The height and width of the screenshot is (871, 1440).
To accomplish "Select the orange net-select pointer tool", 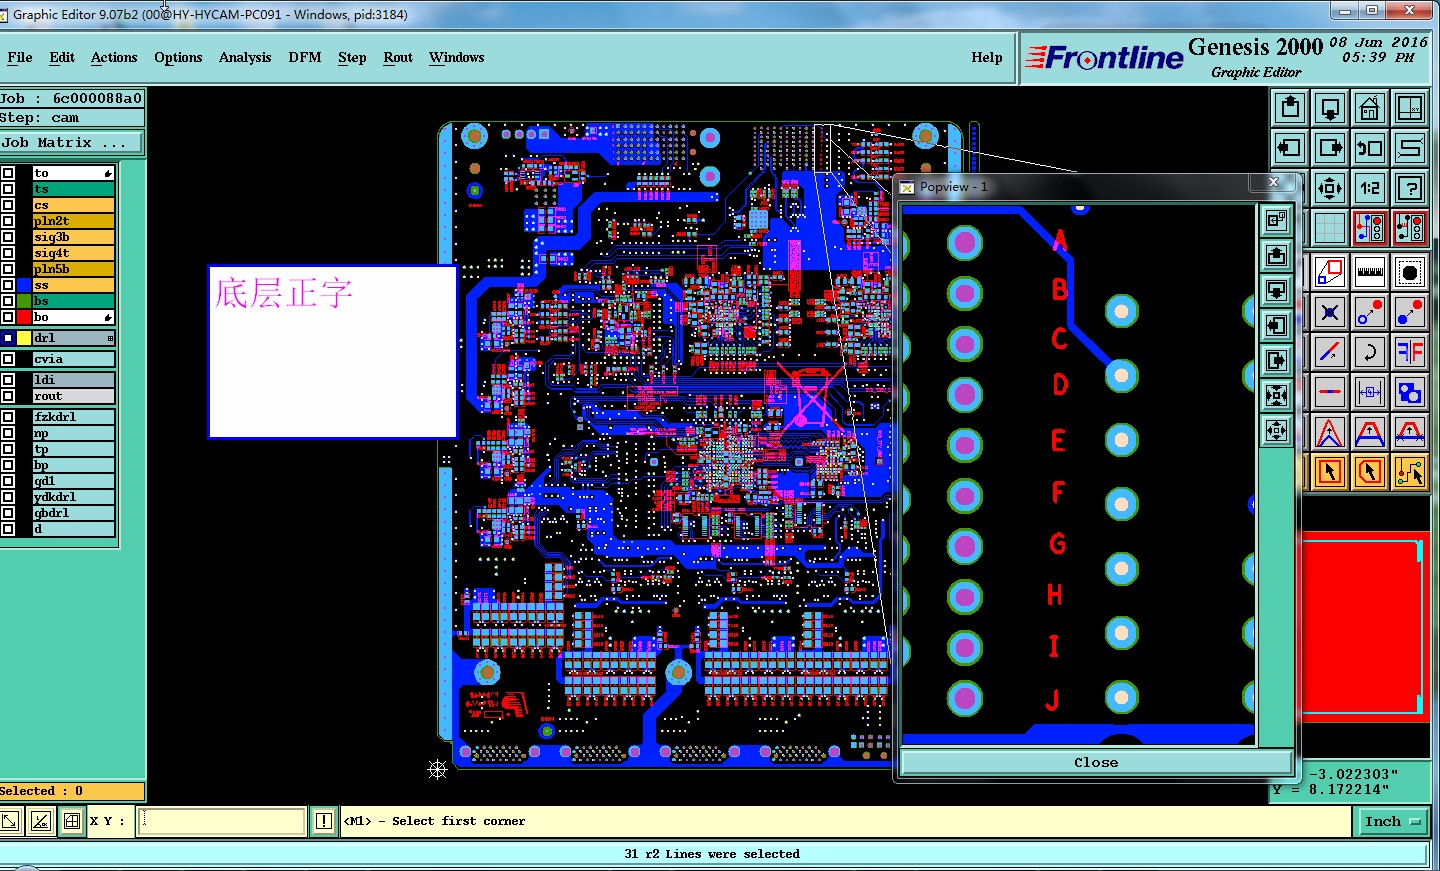I will (1409, 471).
